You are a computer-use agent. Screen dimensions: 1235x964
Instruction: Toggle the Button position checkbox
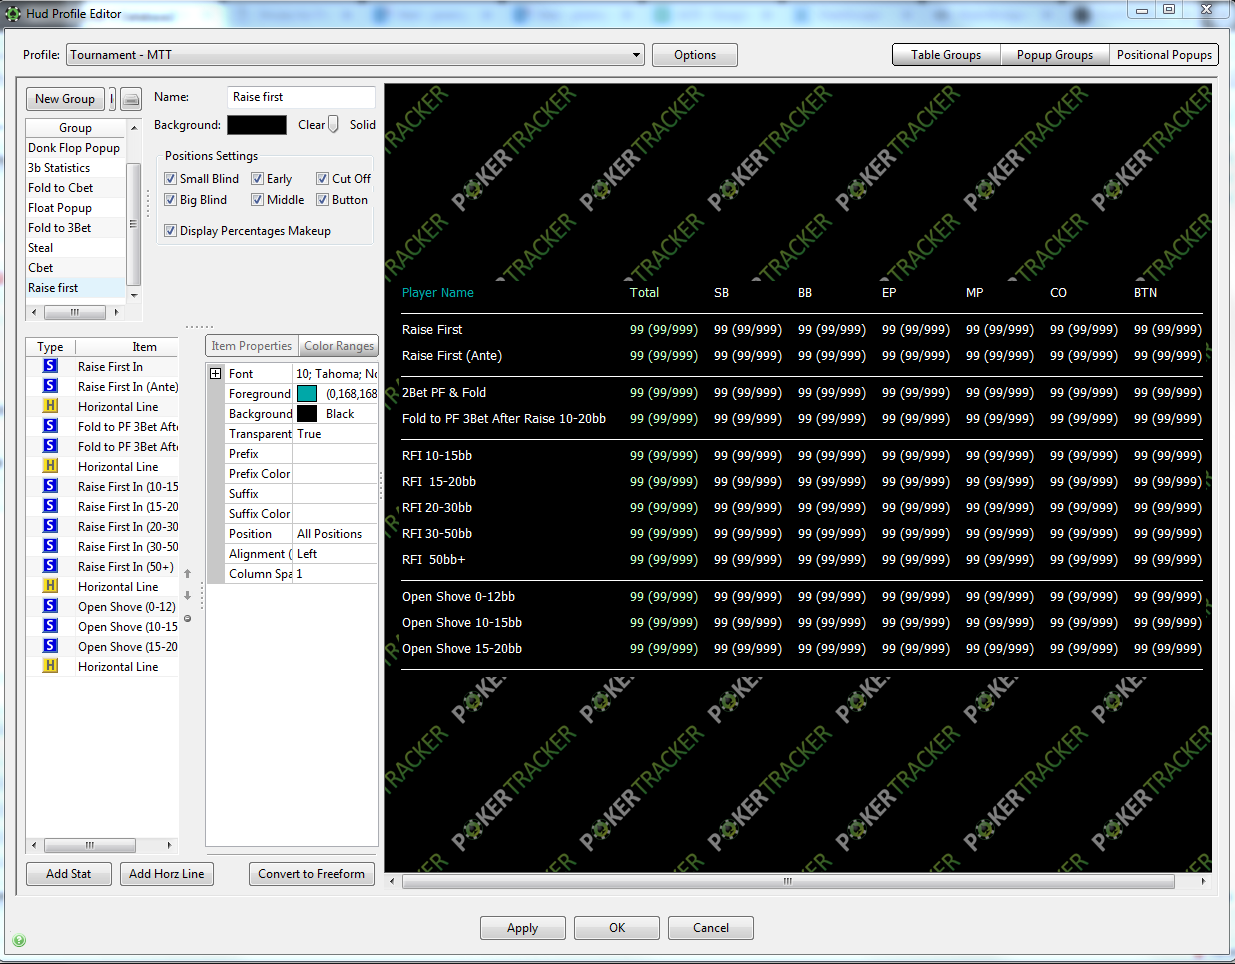click(x=322, y=200)
